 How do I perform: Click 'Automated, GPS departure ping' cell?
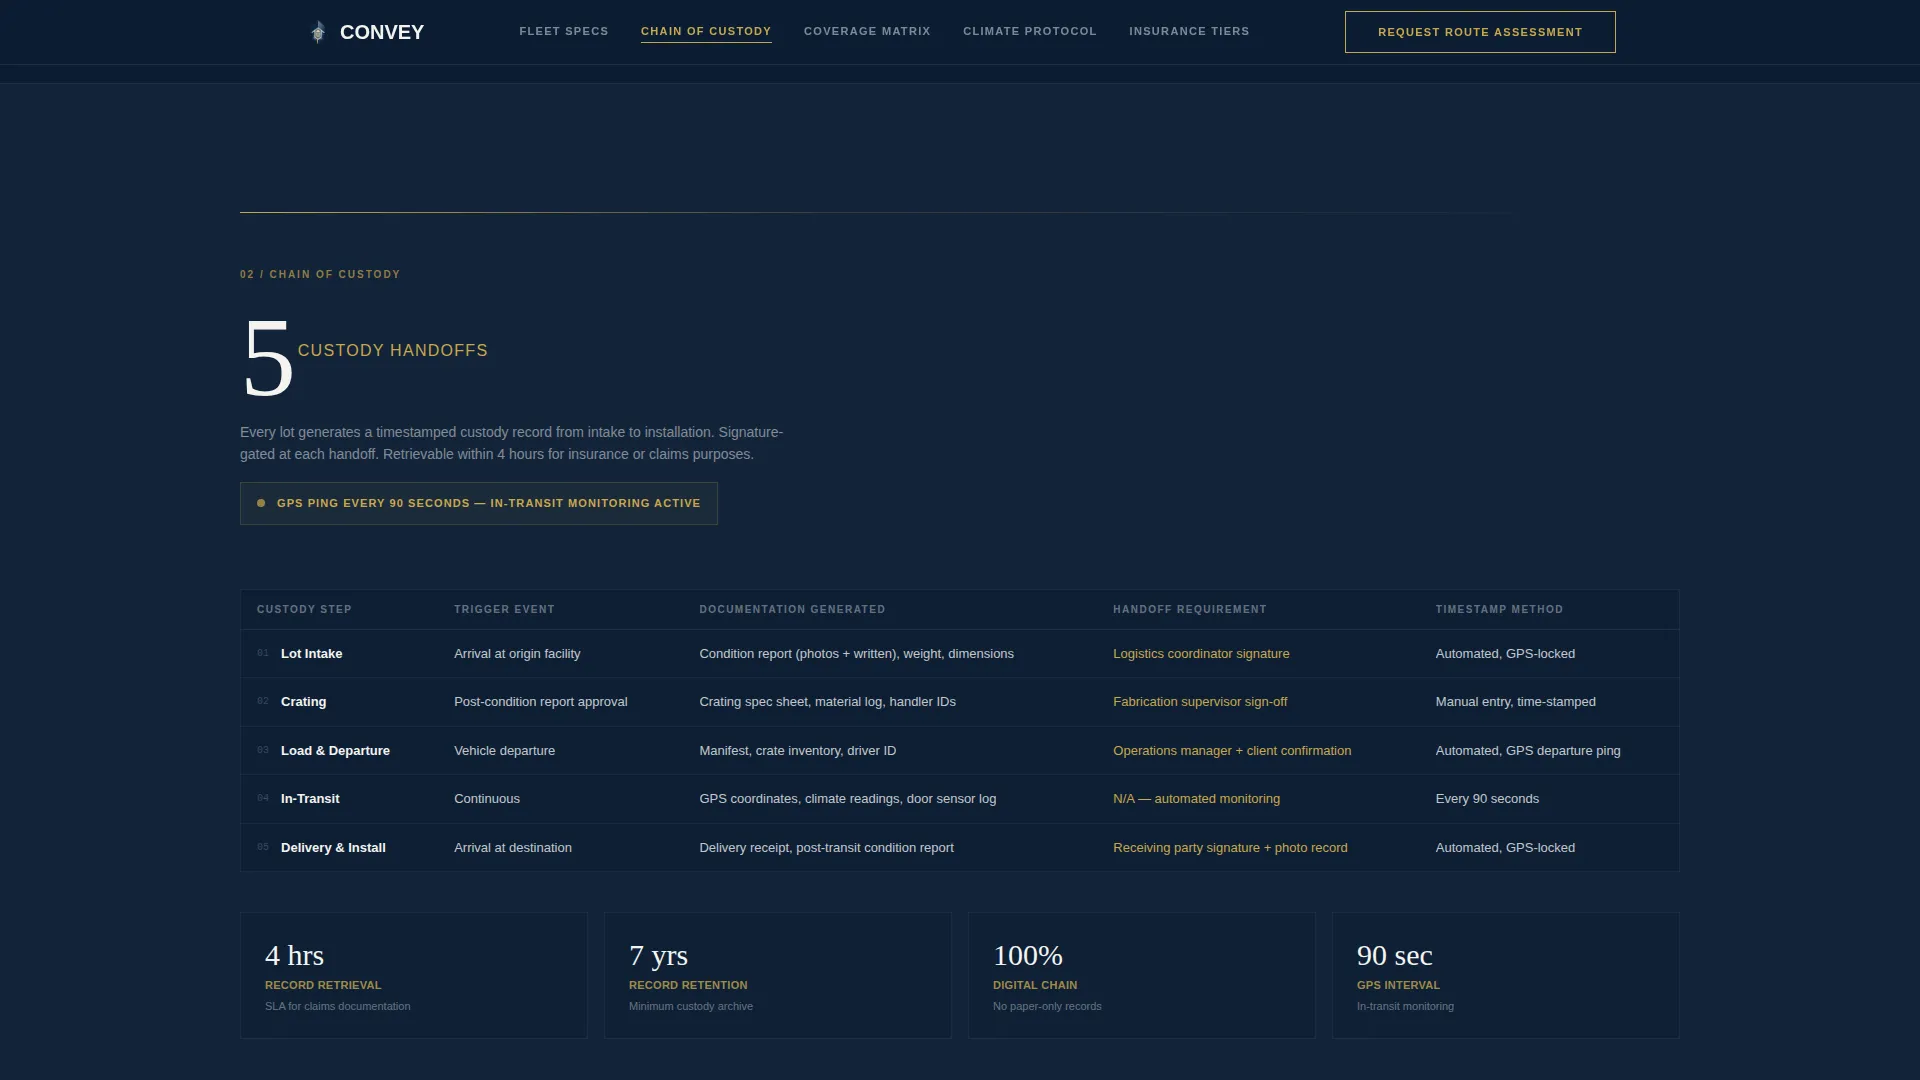pos(1528,751)
